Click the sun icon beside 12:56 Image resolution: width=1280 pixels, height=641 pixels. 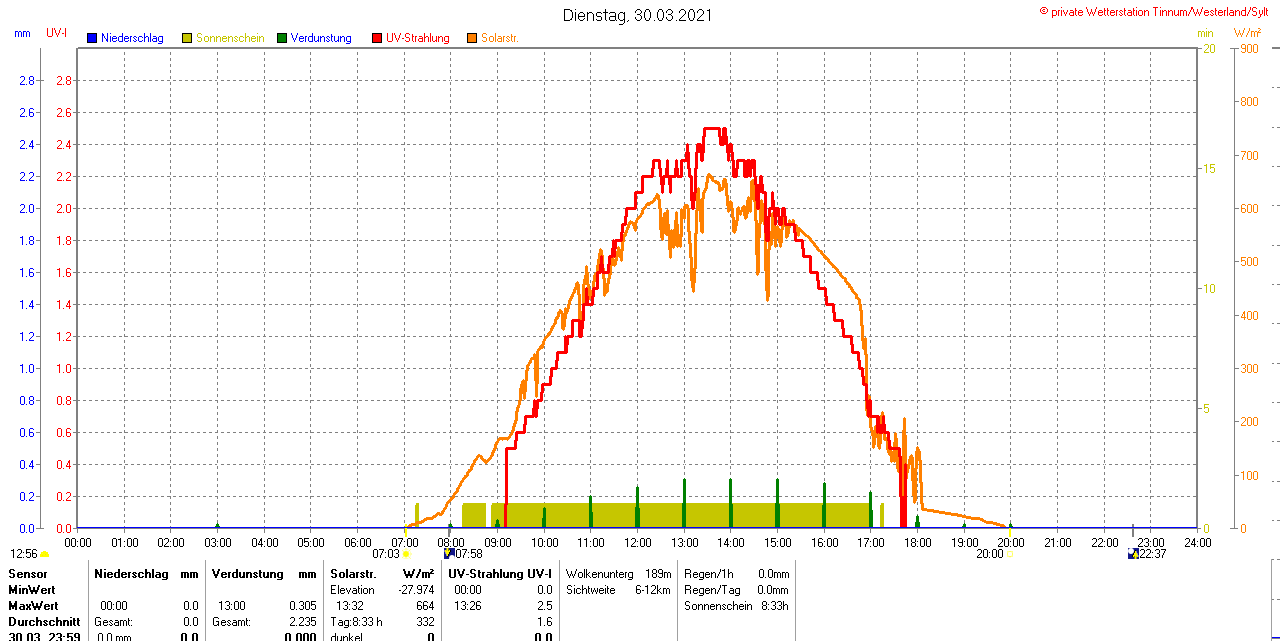(x=45, y=554)
